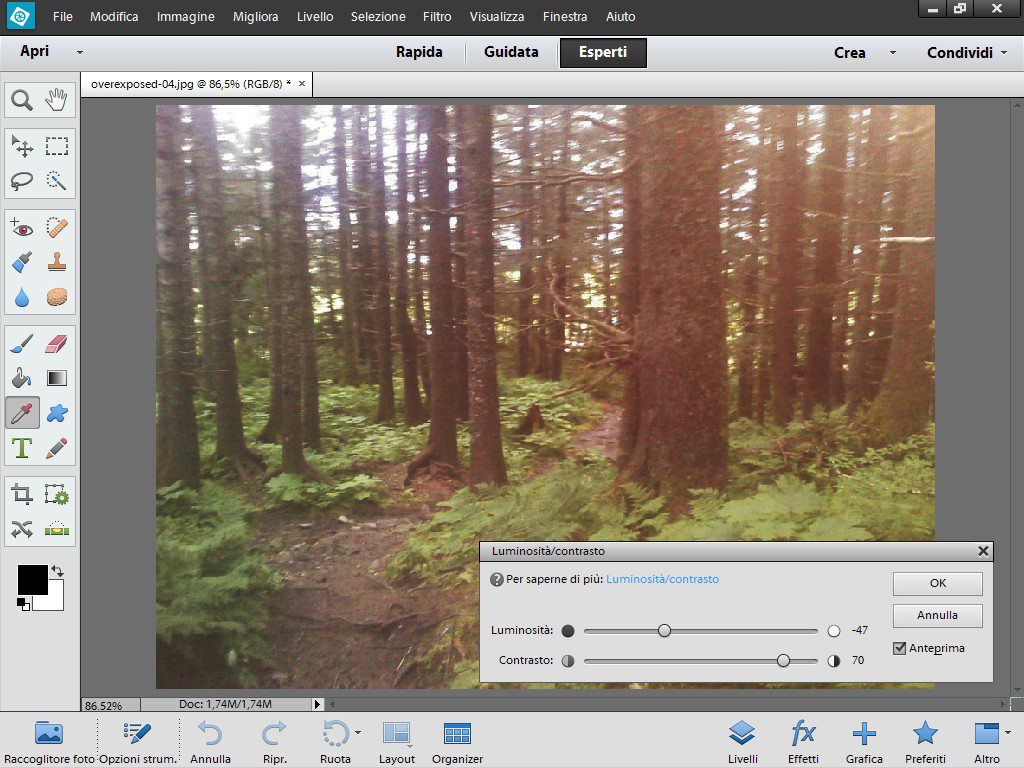
Task: Select the Eraser tool
Action: 57,345
